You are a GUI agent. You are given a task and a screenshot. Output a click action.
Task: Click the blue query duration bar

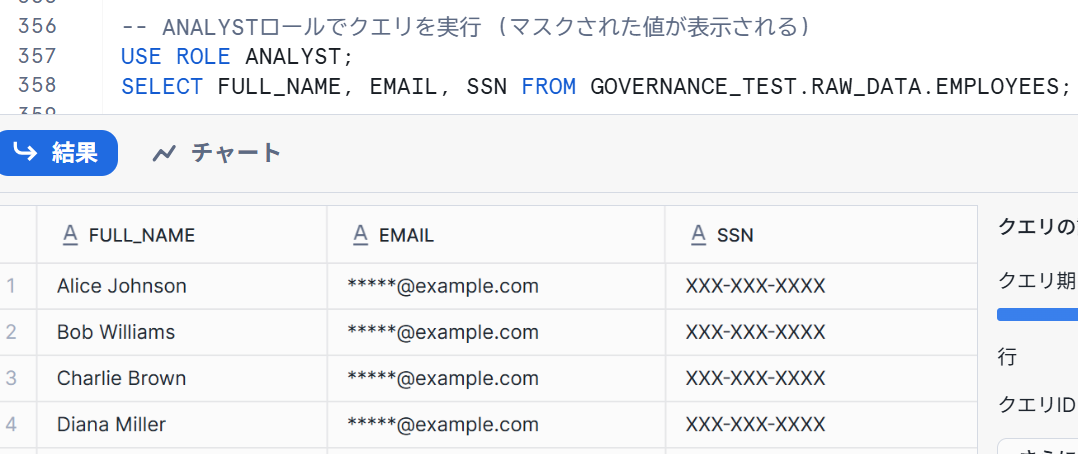coord(1037,314)
